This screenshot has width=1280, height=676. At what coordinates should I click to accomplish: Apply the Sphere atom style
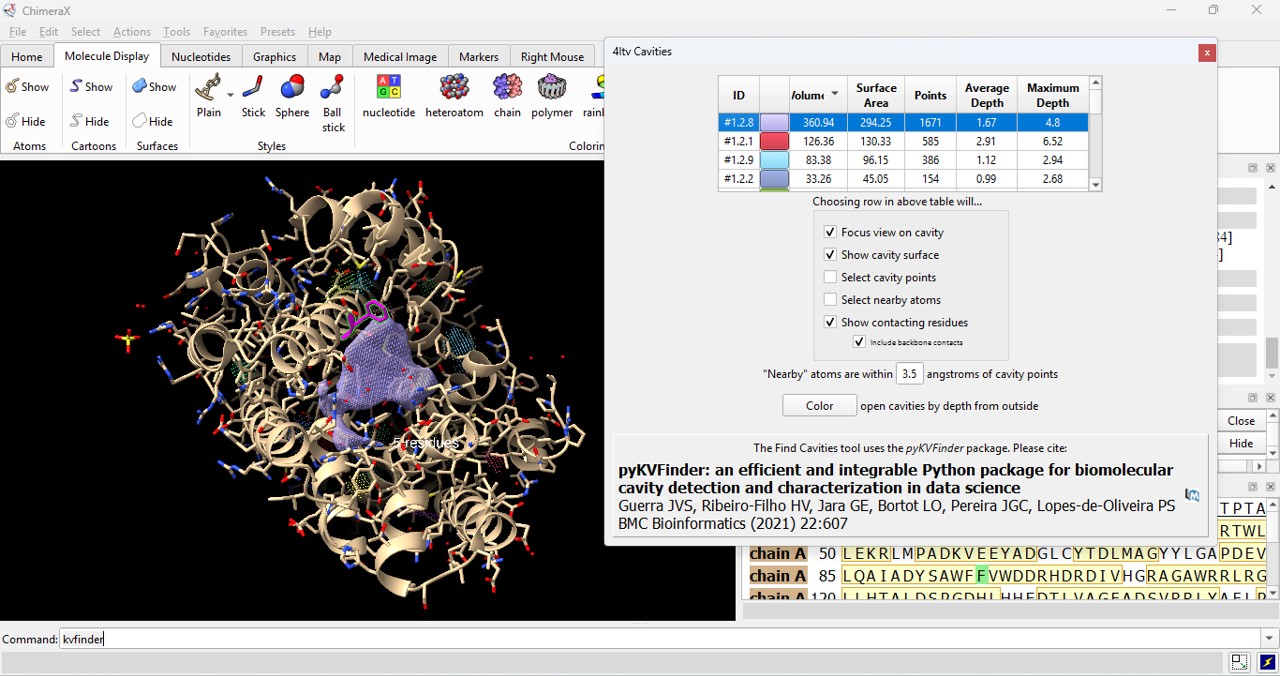tap(292, 97)
